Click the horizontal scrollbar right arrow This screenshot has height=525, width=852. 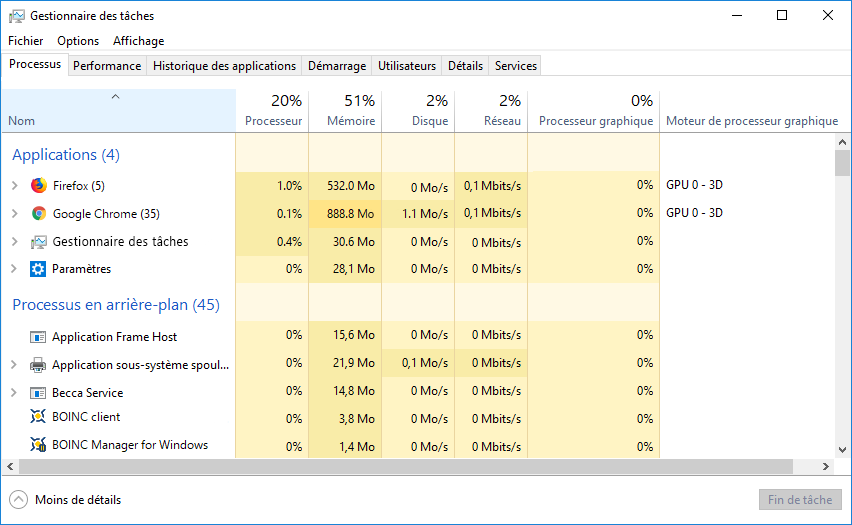click(x=825, y=466)
